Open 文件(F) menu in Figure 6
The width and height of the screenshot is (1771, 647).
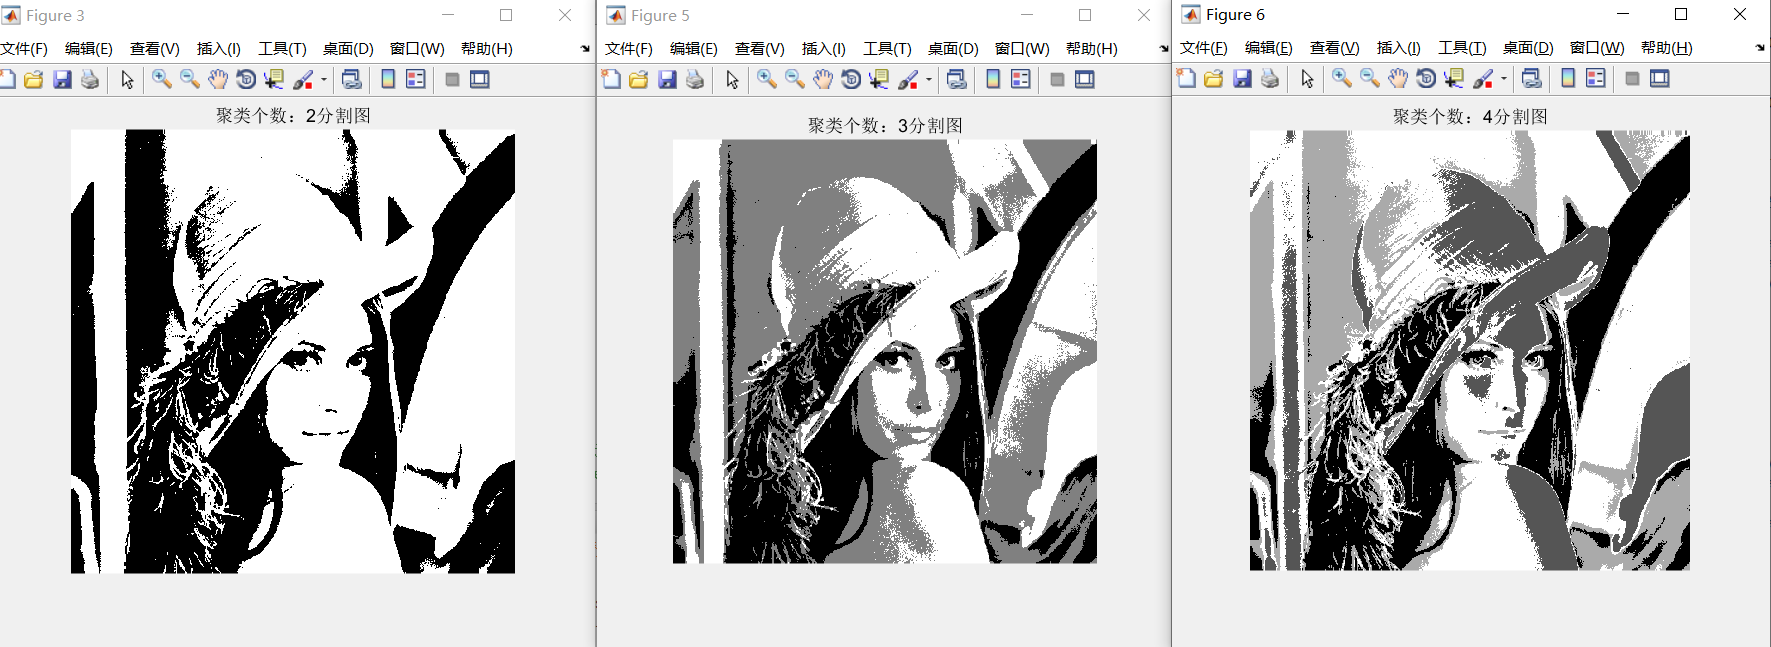1204,47
